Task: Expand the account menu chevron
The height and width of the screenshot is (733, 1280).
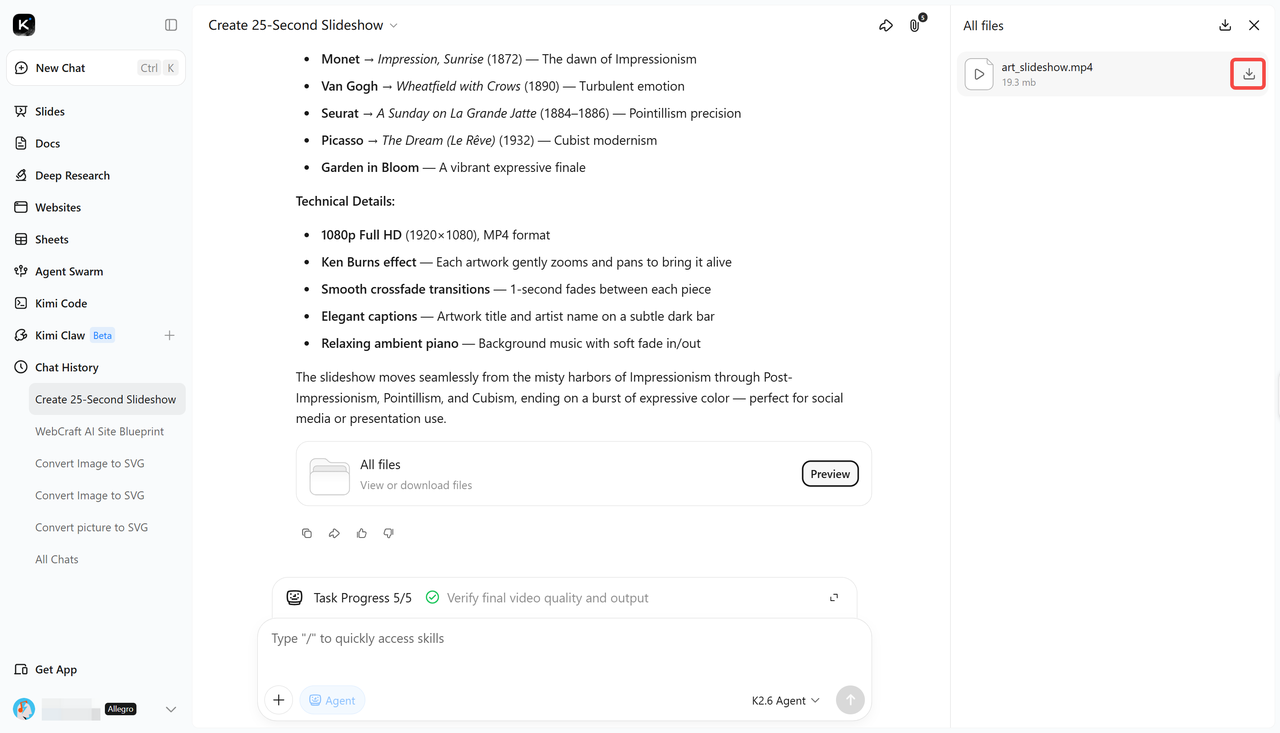Action: coord(171,709)
